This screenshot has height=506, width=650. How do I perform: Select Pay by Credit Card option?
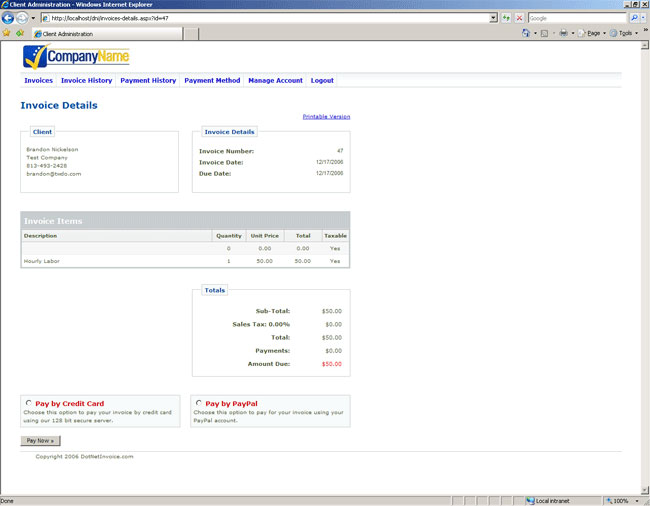pos(28,403)
